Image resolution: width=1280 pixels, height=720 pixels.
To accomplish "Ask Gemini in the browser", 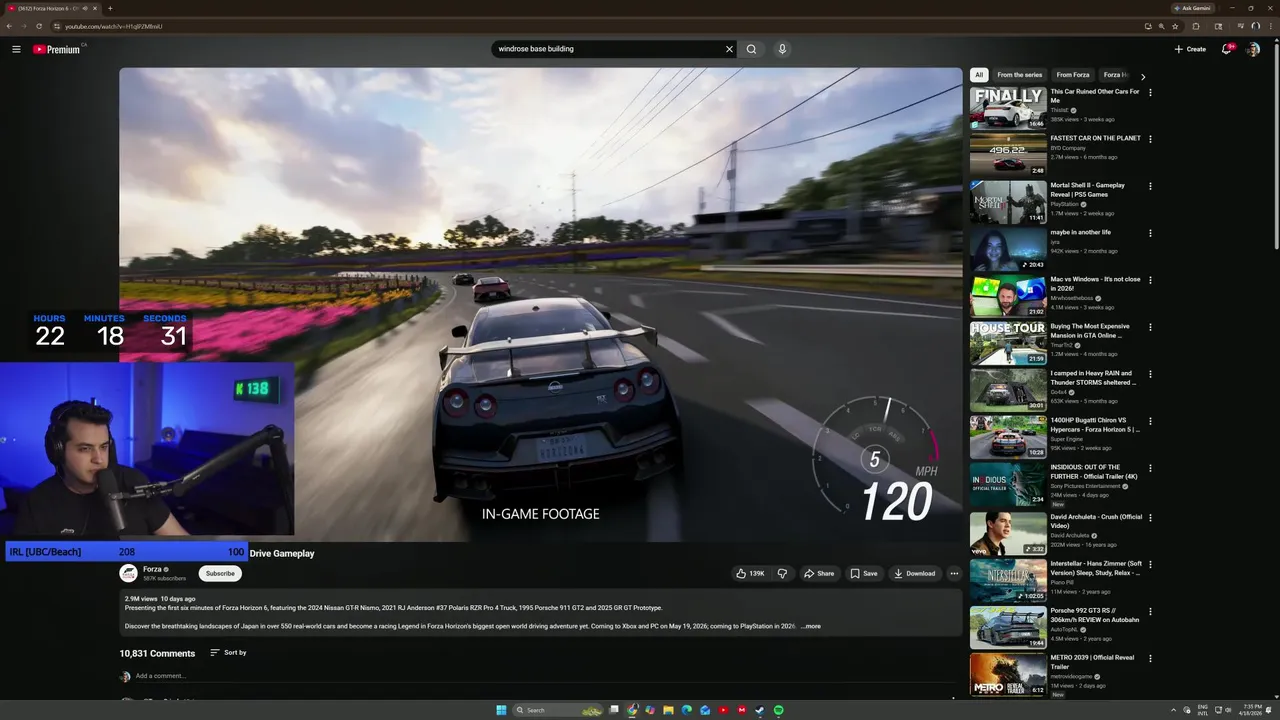I will coord(1192,8).
